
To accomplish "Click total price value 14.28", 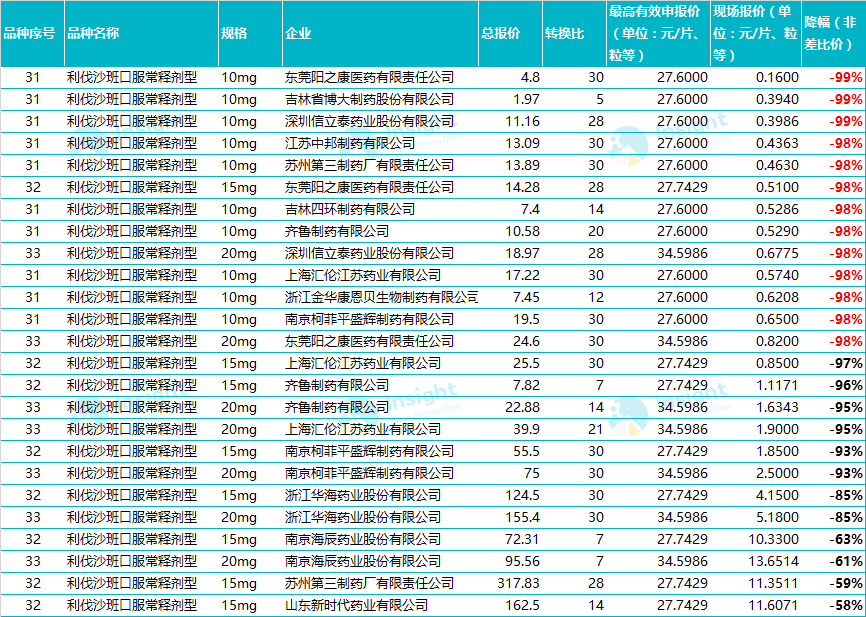I will click(523, 187).
